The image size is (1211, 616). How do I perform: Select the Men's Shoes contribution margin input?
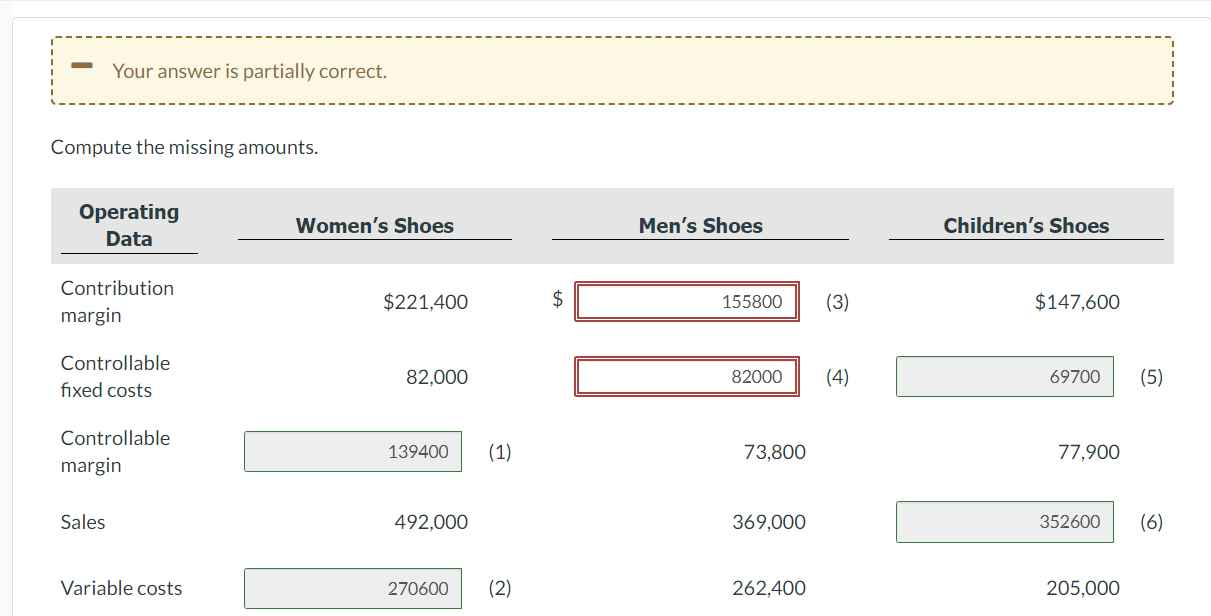point(686,301)
